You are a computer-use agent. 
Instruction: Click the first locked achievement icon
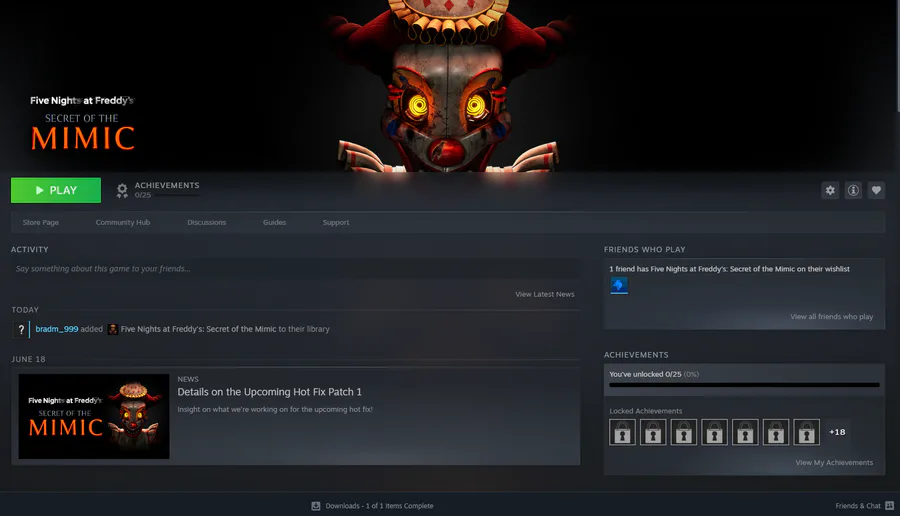click(x=622, y=432)
